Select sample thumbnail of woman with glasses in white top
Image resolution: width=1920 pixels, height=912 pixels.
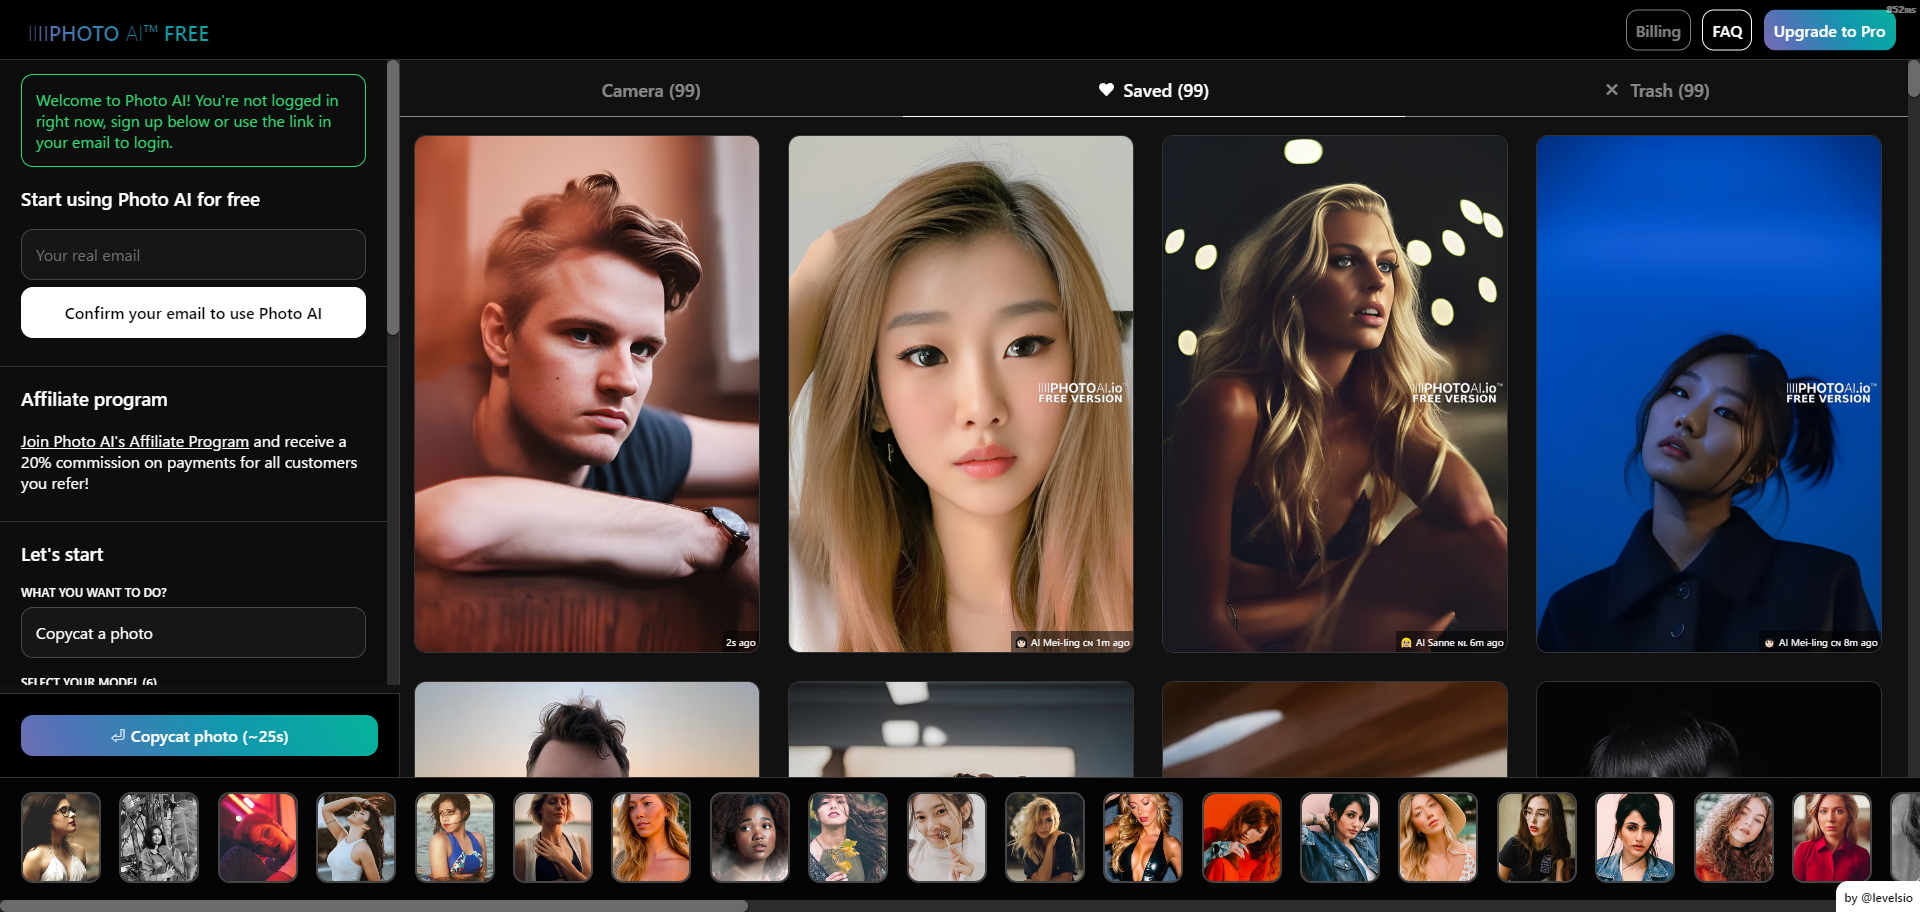(61, 837)
